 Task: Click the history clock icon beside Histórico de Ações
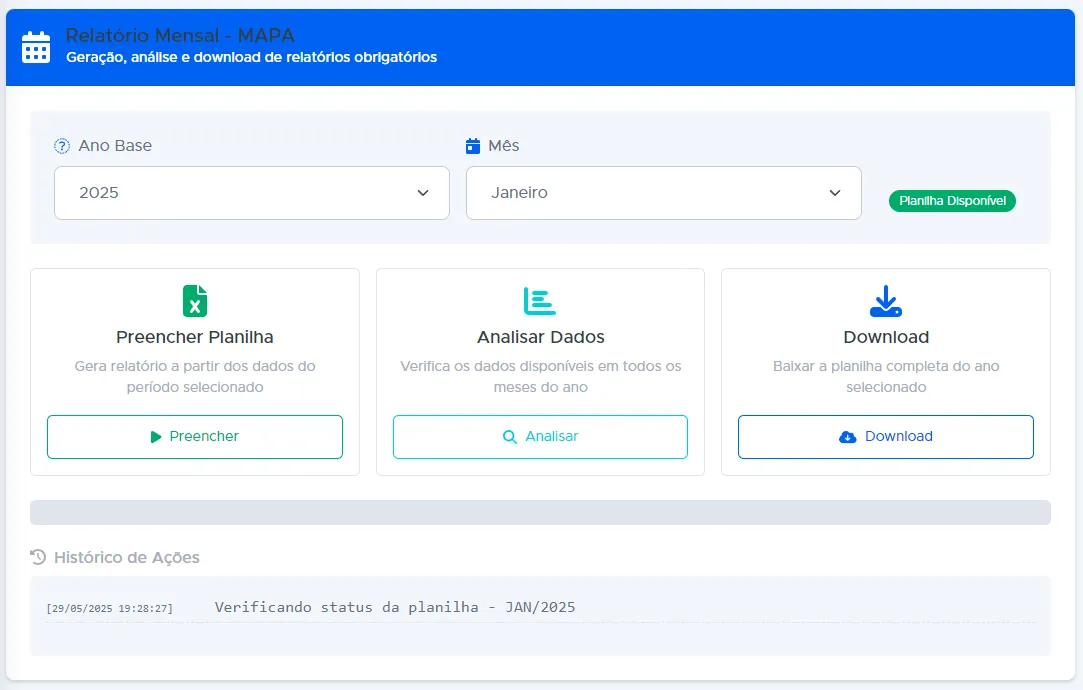(x=38, y=557)
